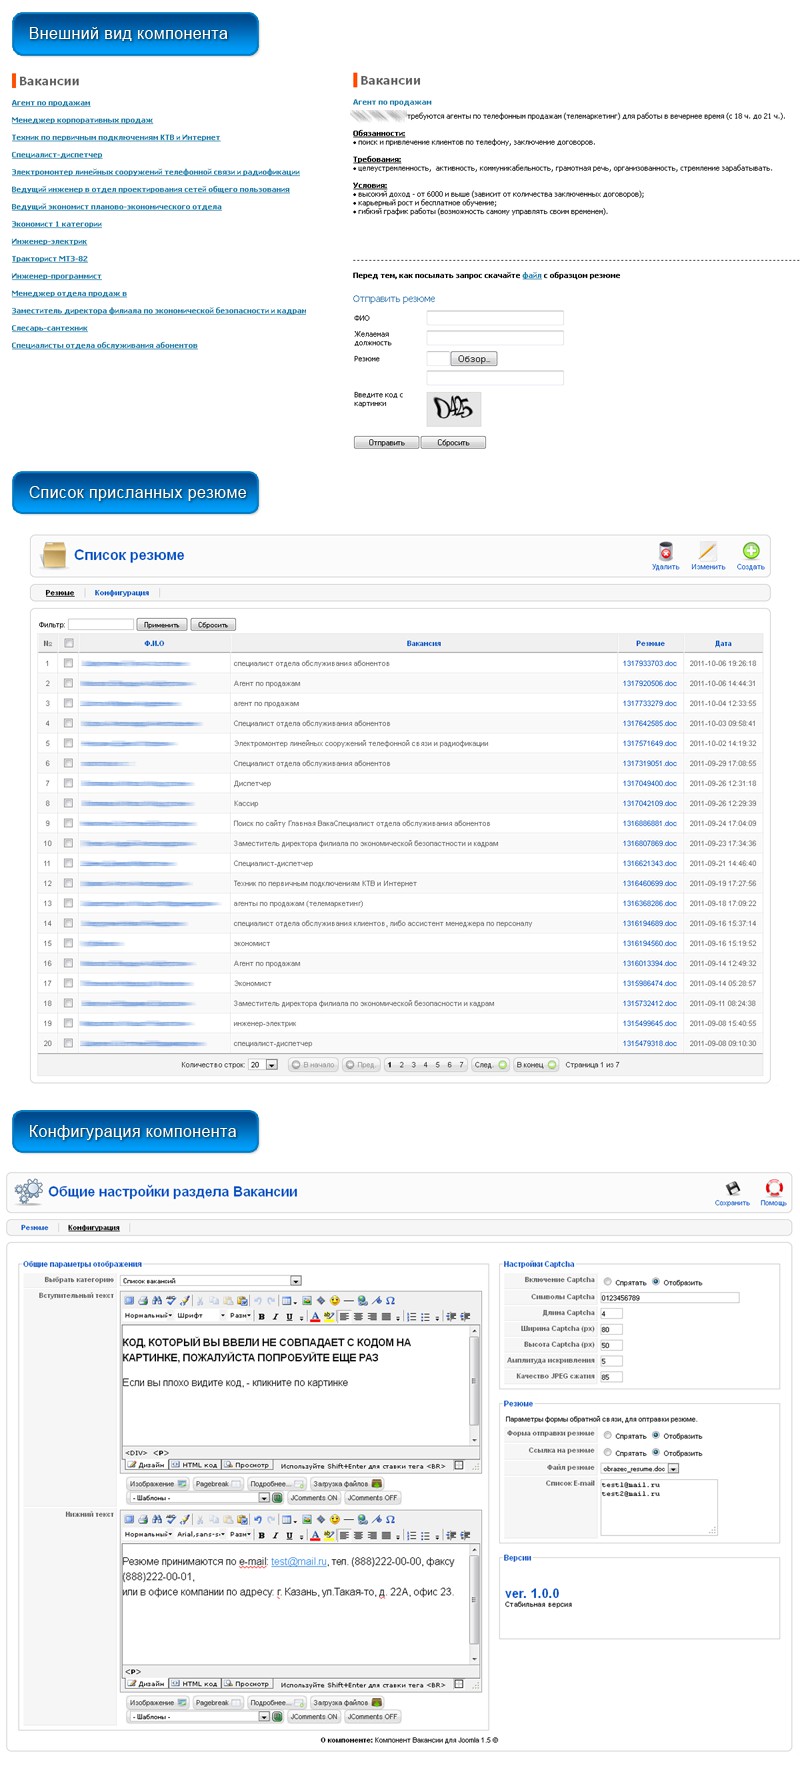The width and height of the screenshot is (800, 1768).
Task: Open Нормальный format dropdown in Вступительный текст editor
Action: 147,1316
